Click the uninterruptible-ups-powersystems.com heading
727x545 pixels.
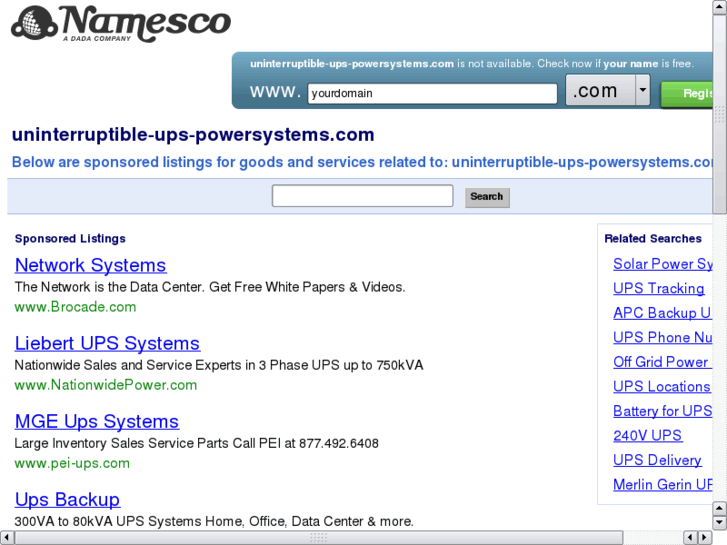tap(193, 135)
